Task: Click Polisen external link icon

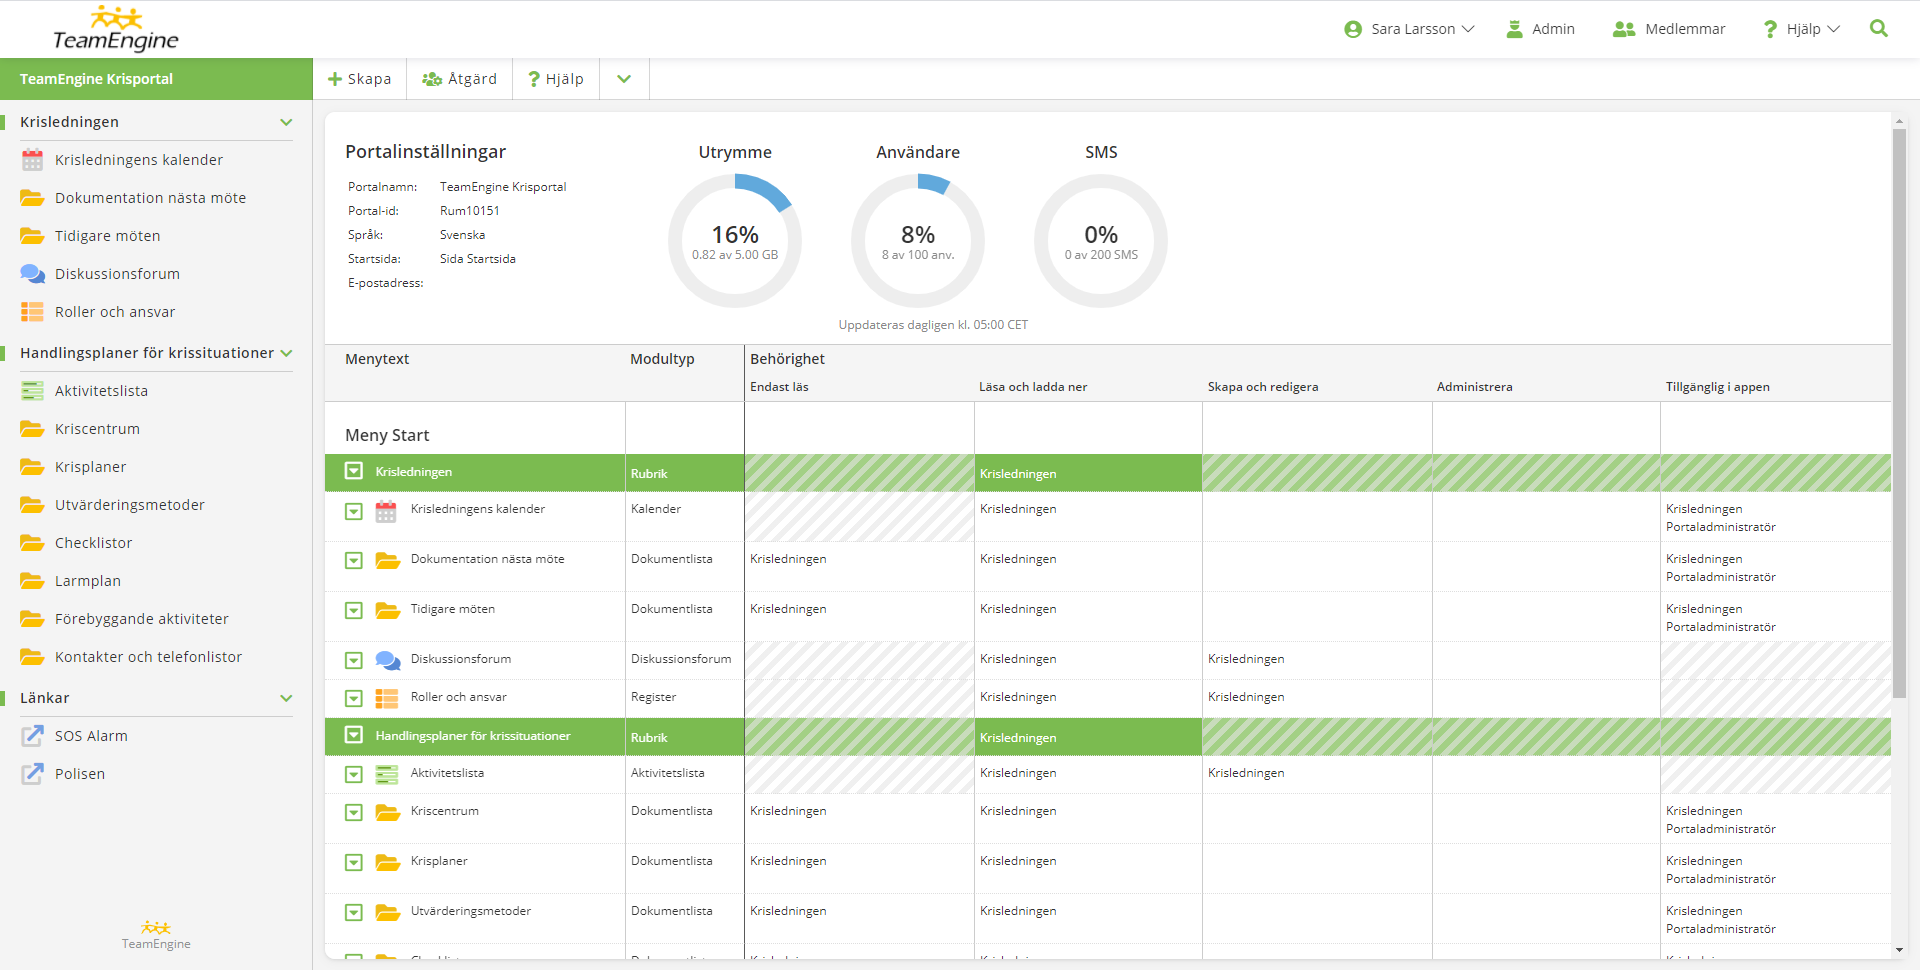Action: (x=33, y=774)
